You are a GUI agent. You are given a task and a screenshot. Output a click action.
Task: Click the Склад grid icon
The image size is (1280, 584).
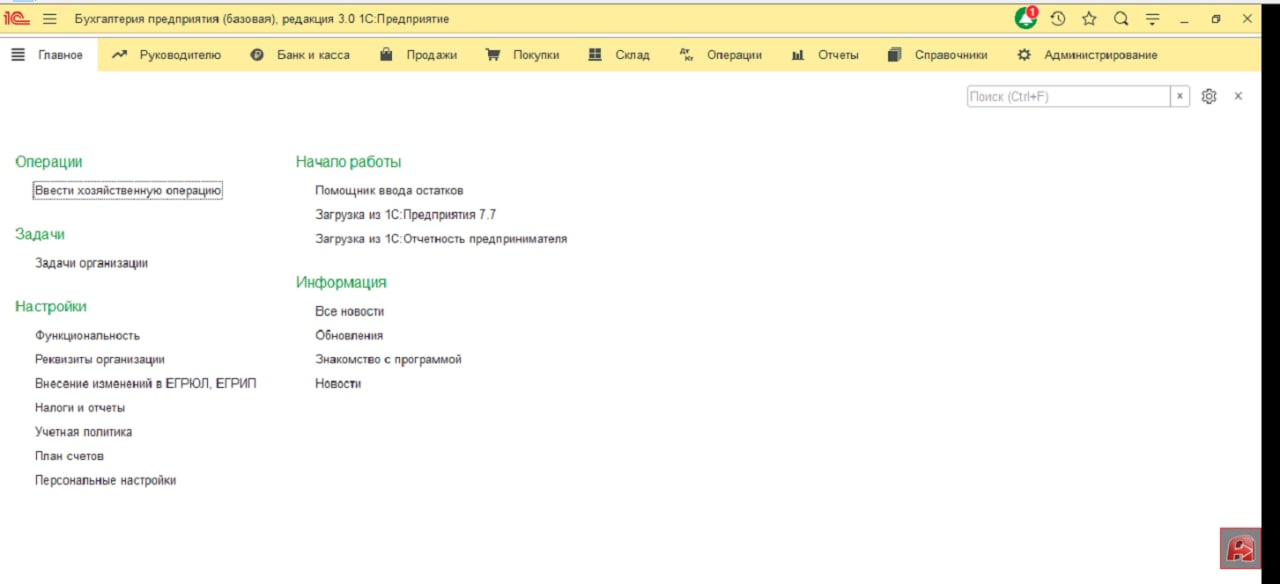[595, 55]
